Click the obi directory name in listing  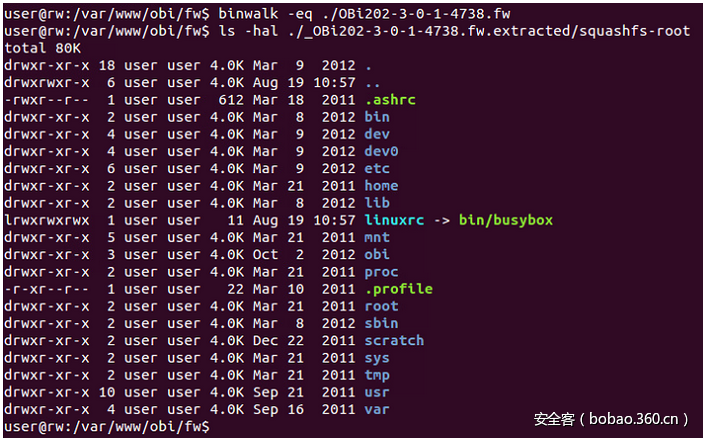pyautogui.click(x=377, y=254)
